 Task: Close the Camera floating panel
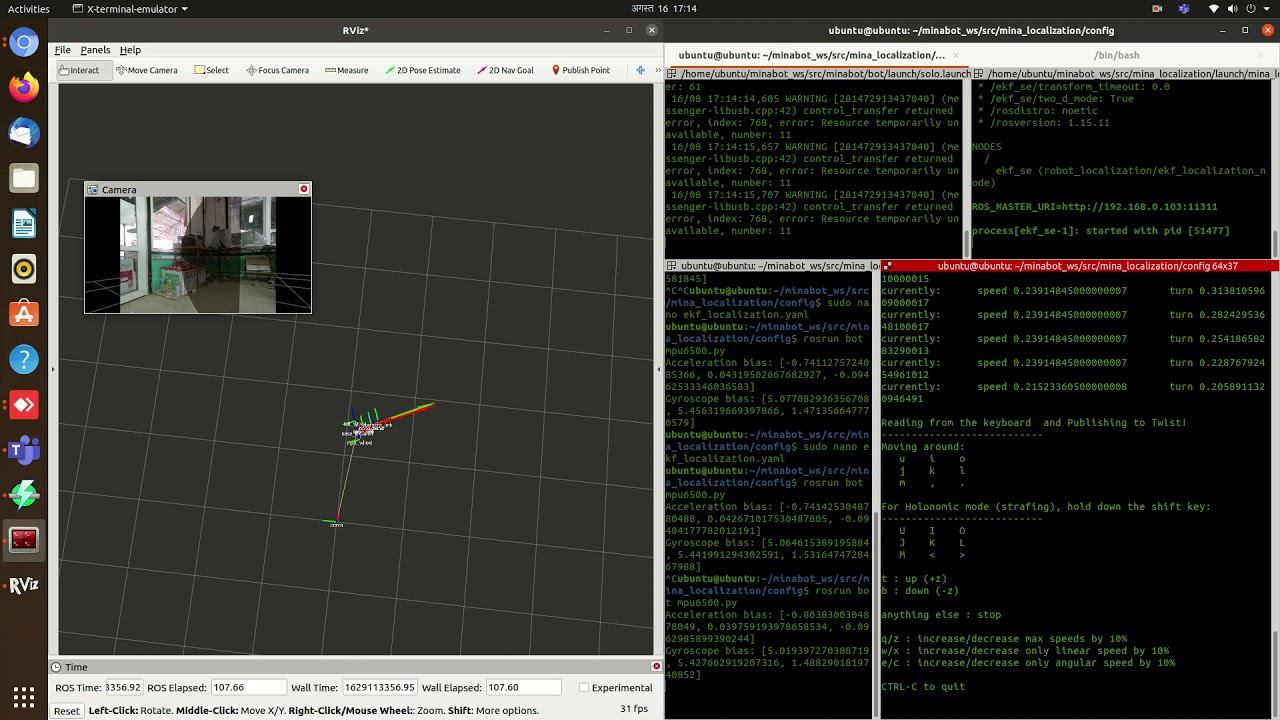pyautogui.click(x=304, y=189)
